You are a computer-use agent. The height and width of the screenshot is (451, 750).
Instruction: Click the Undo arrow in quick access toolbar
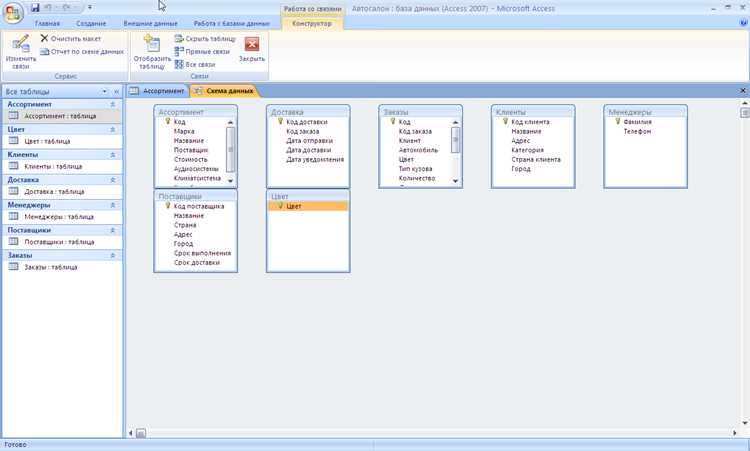pos(48,8)
